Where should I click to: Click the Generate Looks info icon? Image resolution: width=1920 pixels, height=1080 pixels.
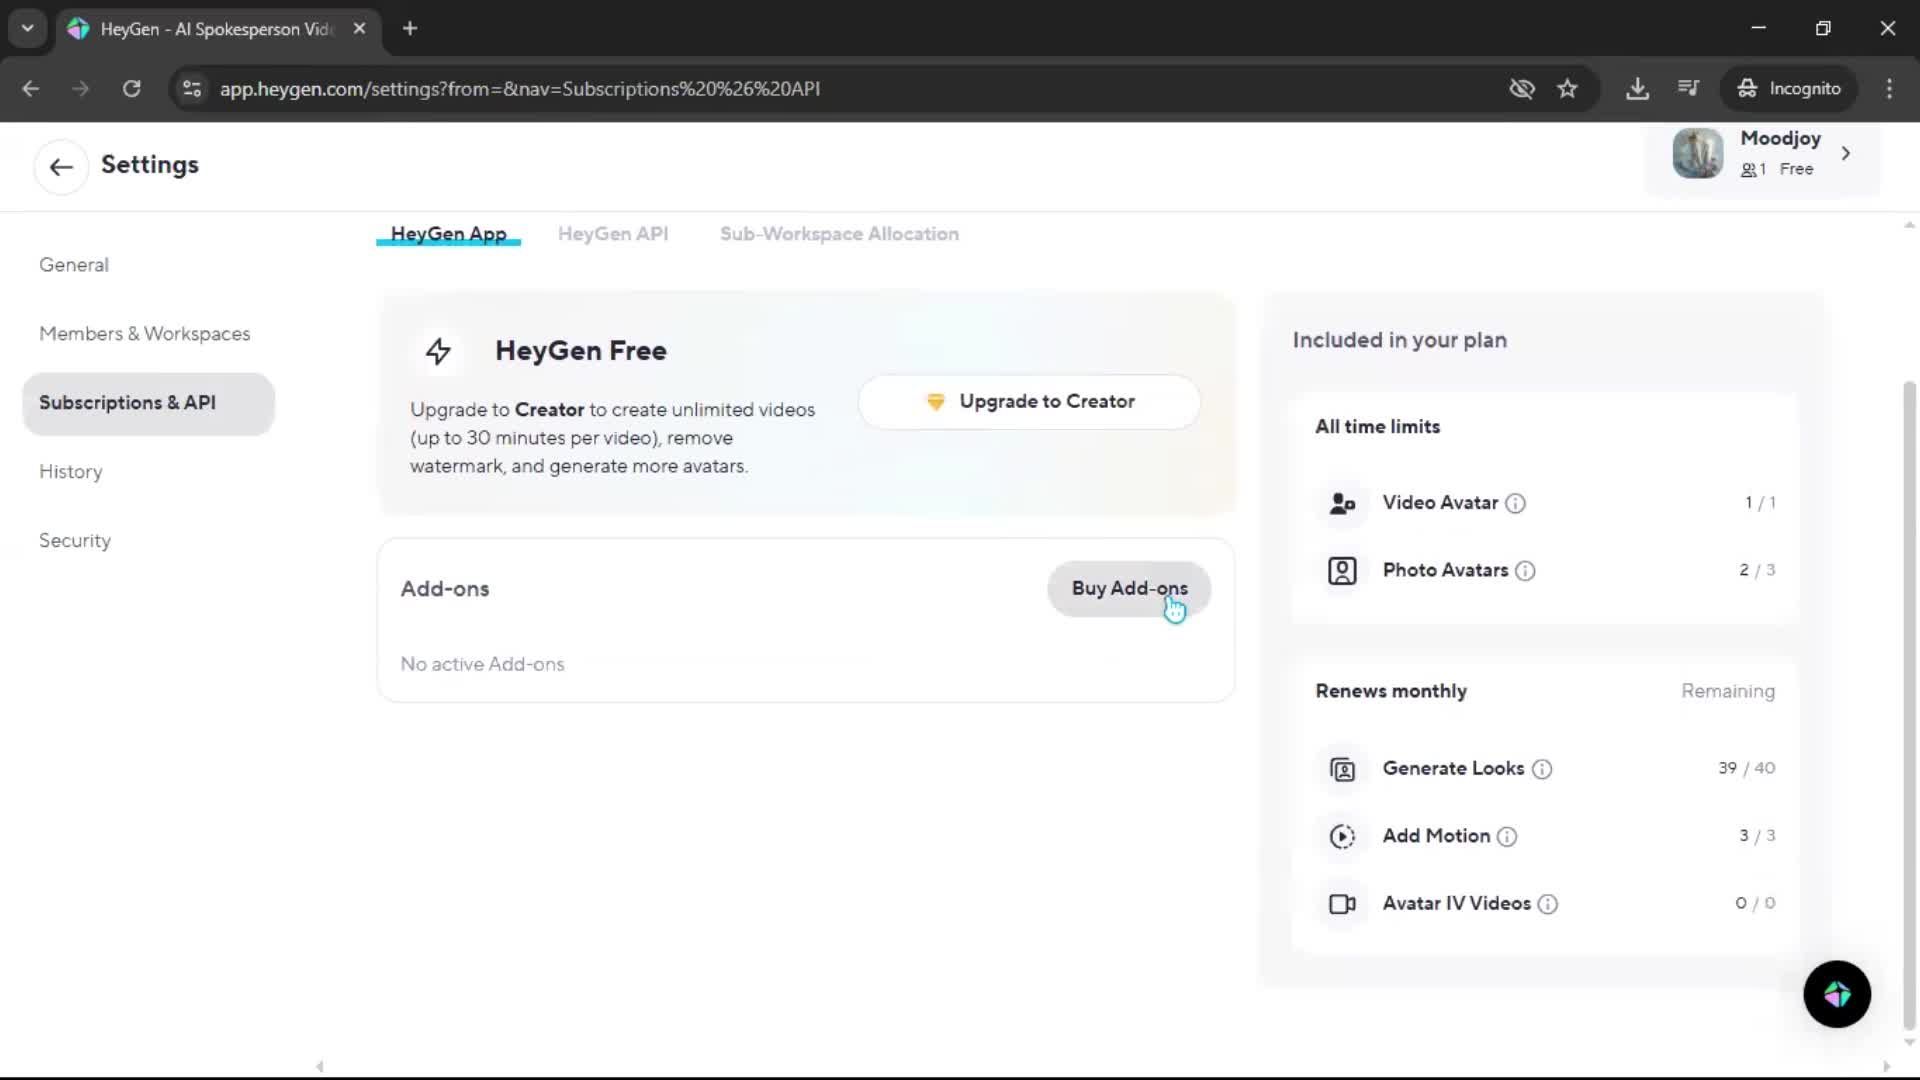pyautogui.click(x=1542, y=769)
